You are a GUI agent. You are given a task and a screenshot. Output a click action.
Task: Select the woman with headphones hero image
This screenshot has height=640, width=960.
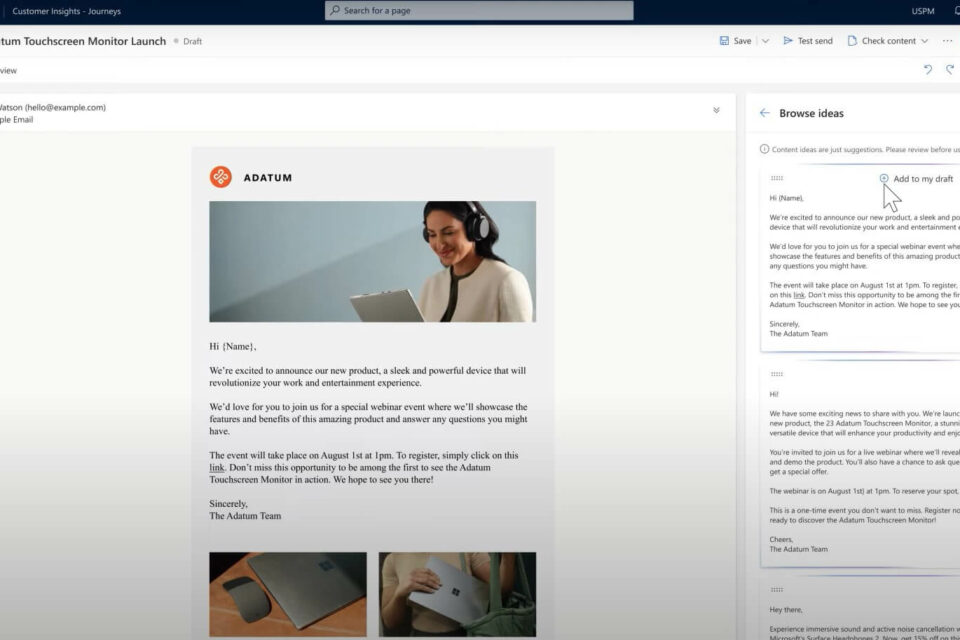pyautogui.click(x=372, y=261)
